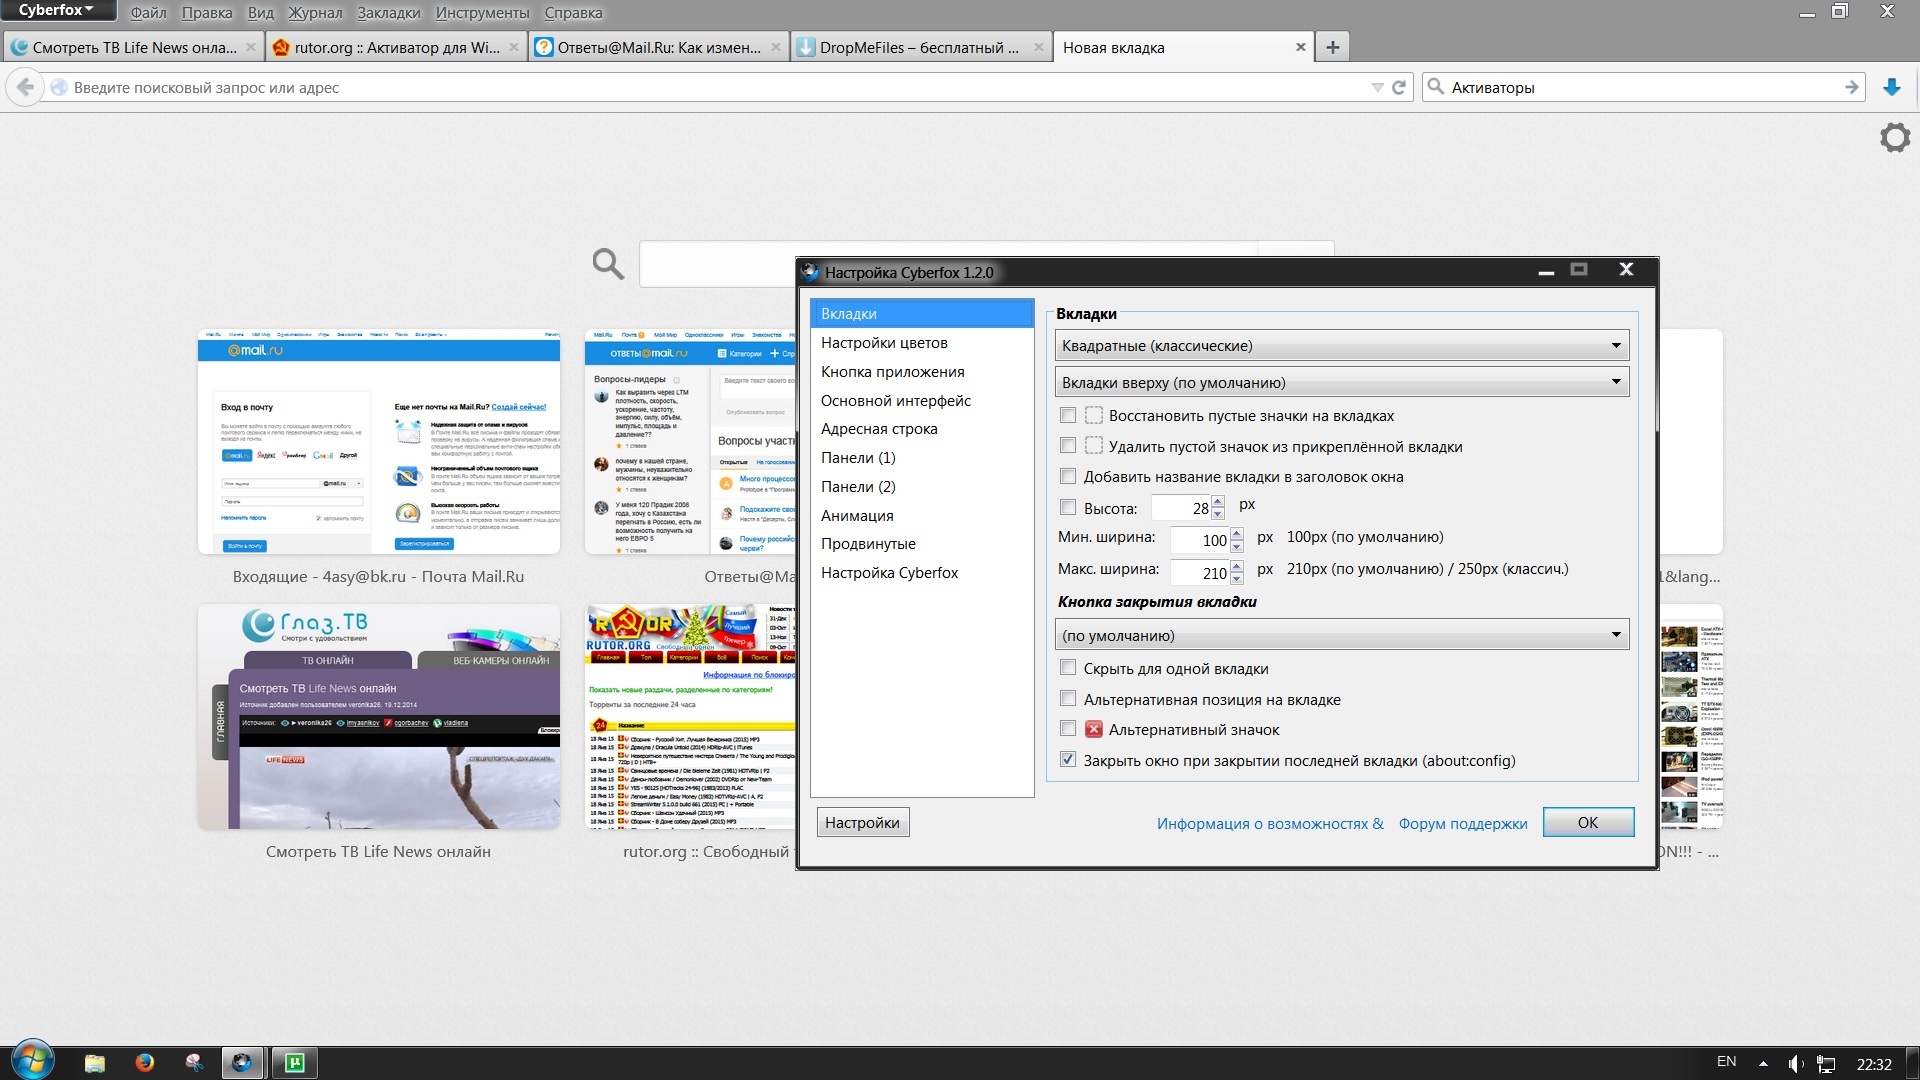The image size is (1920, 1080).
Task: Enable Удалить пустой значок из прикреплённой вкладки
Action: pos(1068,446)
